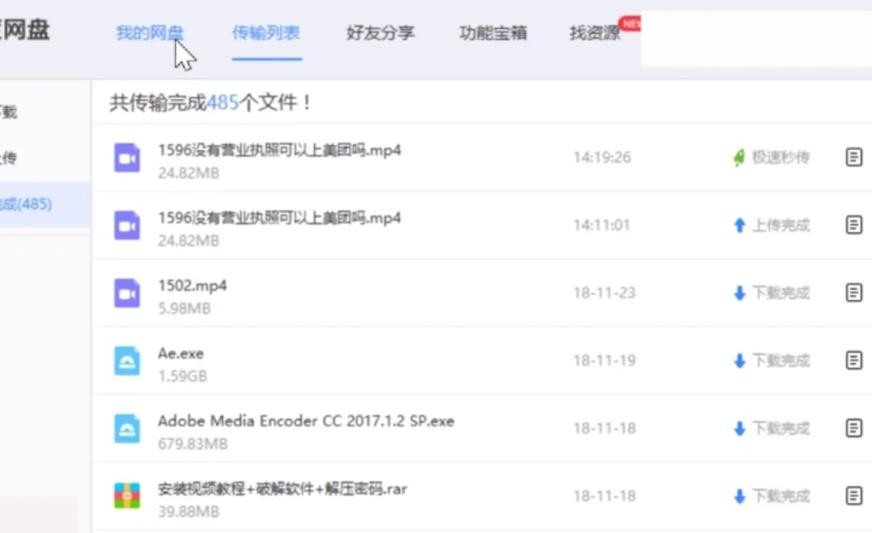This screenshot has height=533, width=872.
Task: Click the Ae.exe file name
Action: [181, 353]
